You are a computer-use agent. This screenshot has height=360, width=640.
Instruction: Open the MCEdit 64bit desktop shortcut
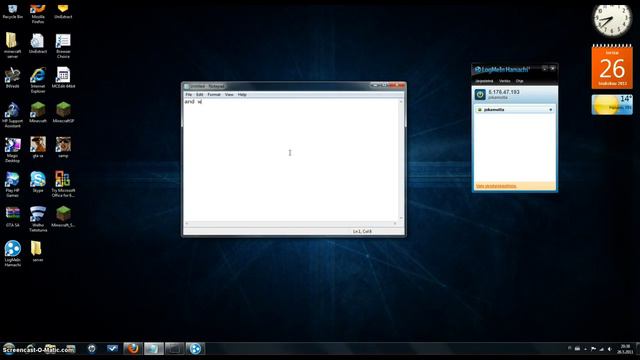pos(63,78)
